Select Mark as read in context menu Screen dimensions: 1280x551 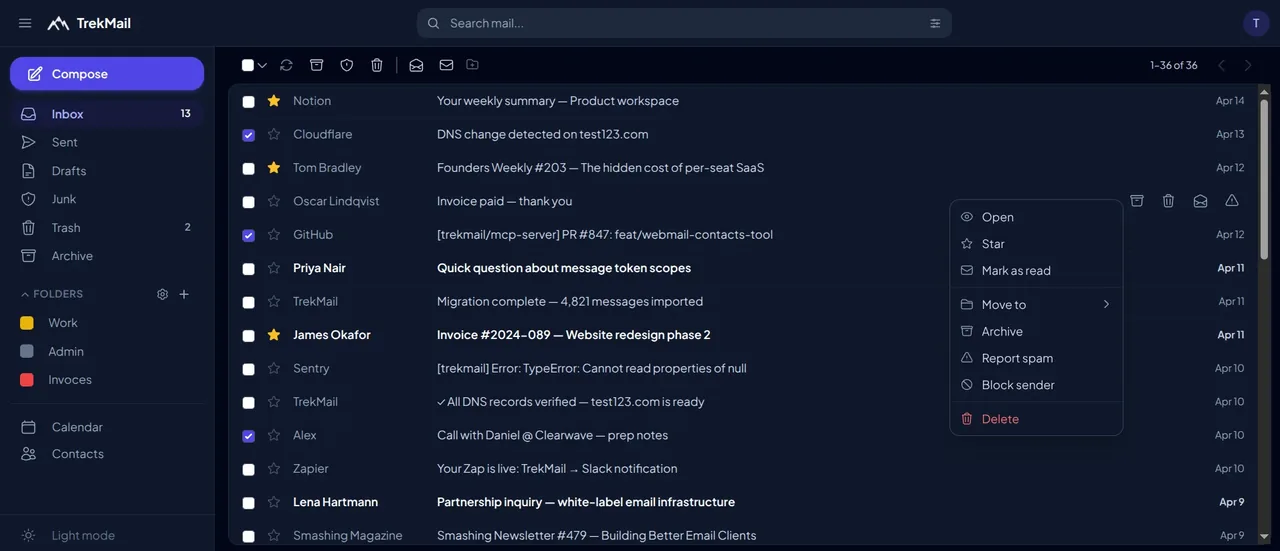[1036, 271]
